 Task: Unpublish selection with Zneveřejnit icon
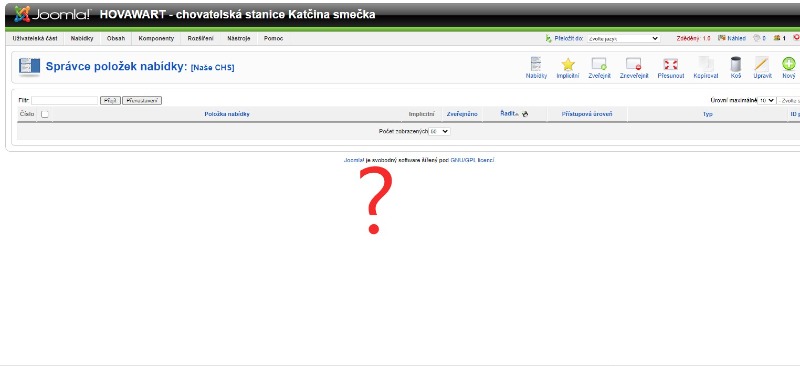pos(634,68)
